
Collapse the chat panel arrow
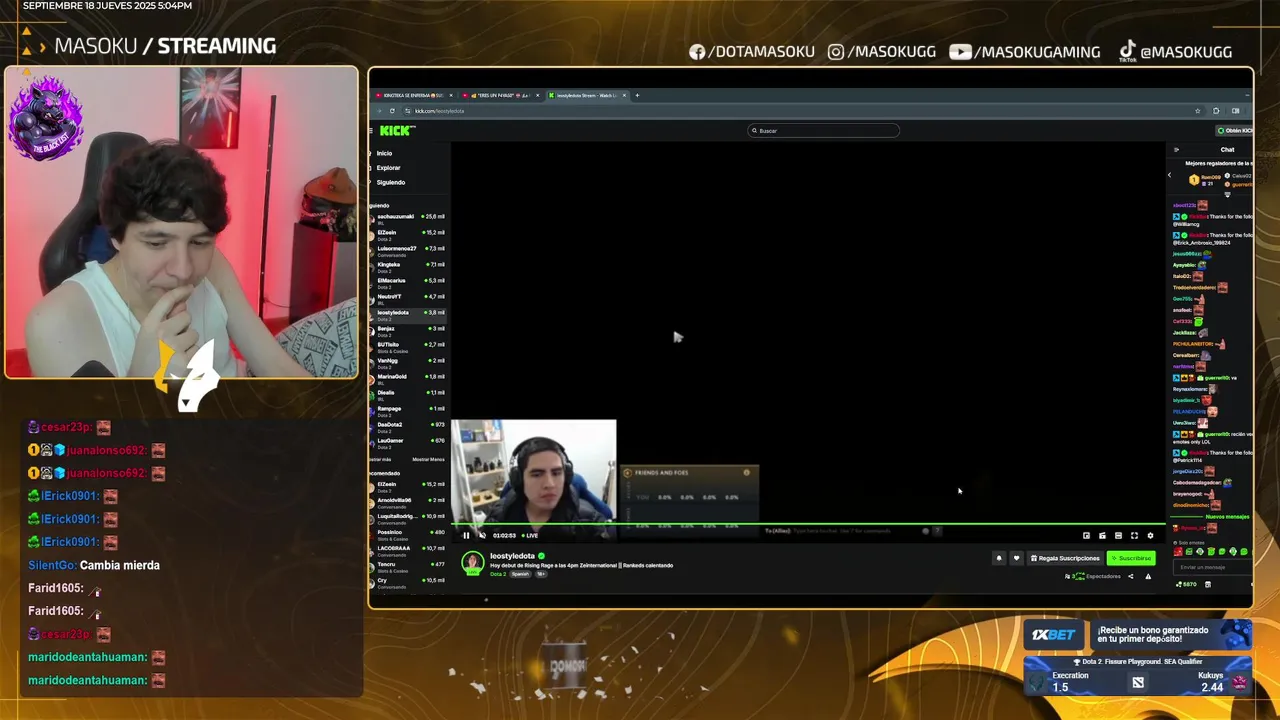[x=1176, y=149]
